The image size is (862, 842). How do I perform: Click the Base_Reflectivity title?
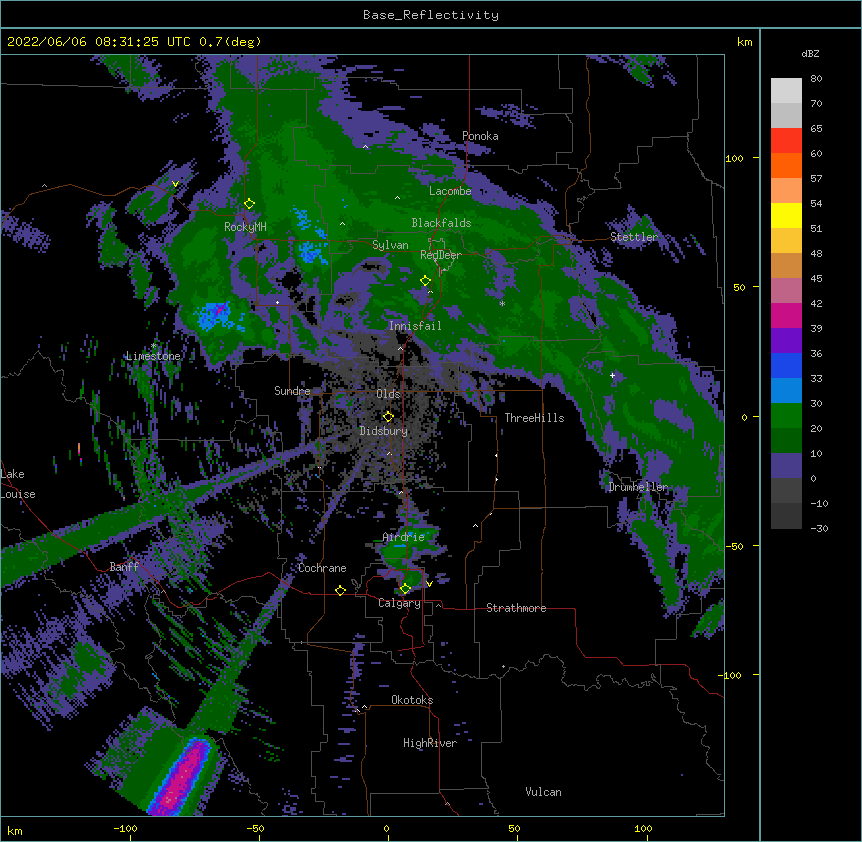[x=431, y=15]
